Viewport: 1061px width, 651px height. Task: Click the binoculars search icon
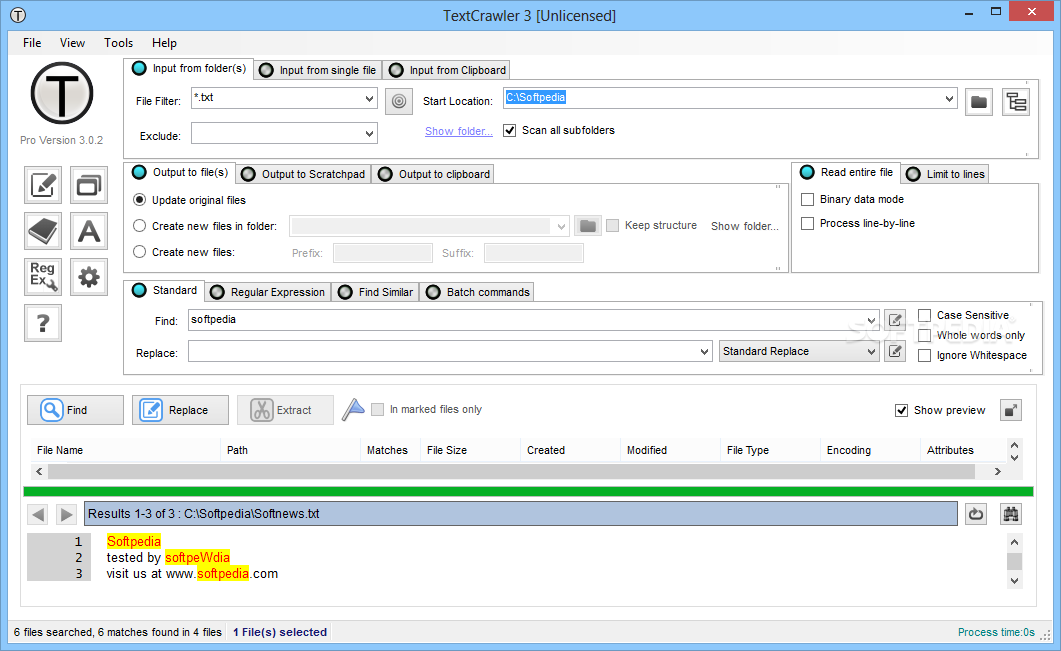click(1011, 514)
